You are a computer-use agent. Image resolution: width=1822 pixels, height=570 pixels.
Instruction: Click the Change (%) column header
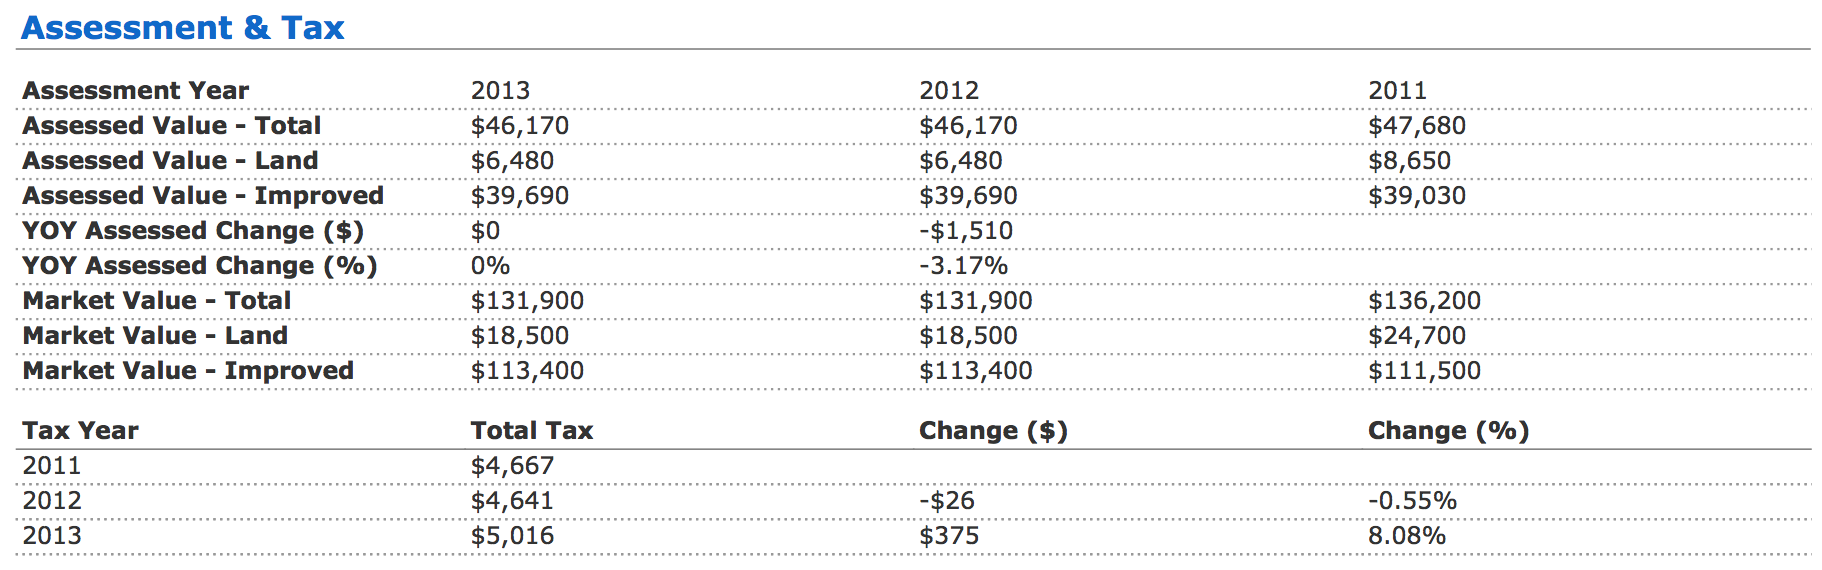click(1449, 430)
